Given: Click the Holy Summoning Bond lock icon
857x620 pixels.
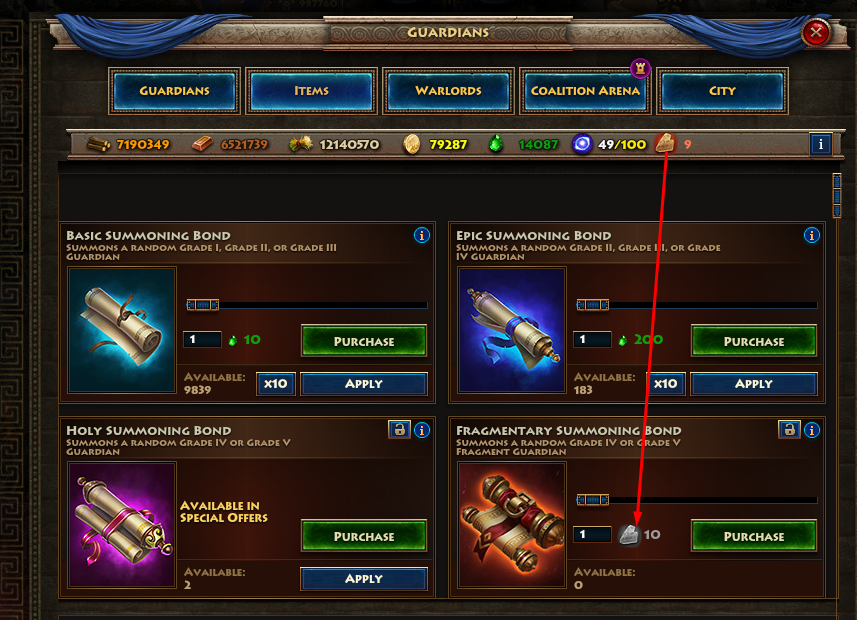Looking at the screenshot, I should [400, 430].
